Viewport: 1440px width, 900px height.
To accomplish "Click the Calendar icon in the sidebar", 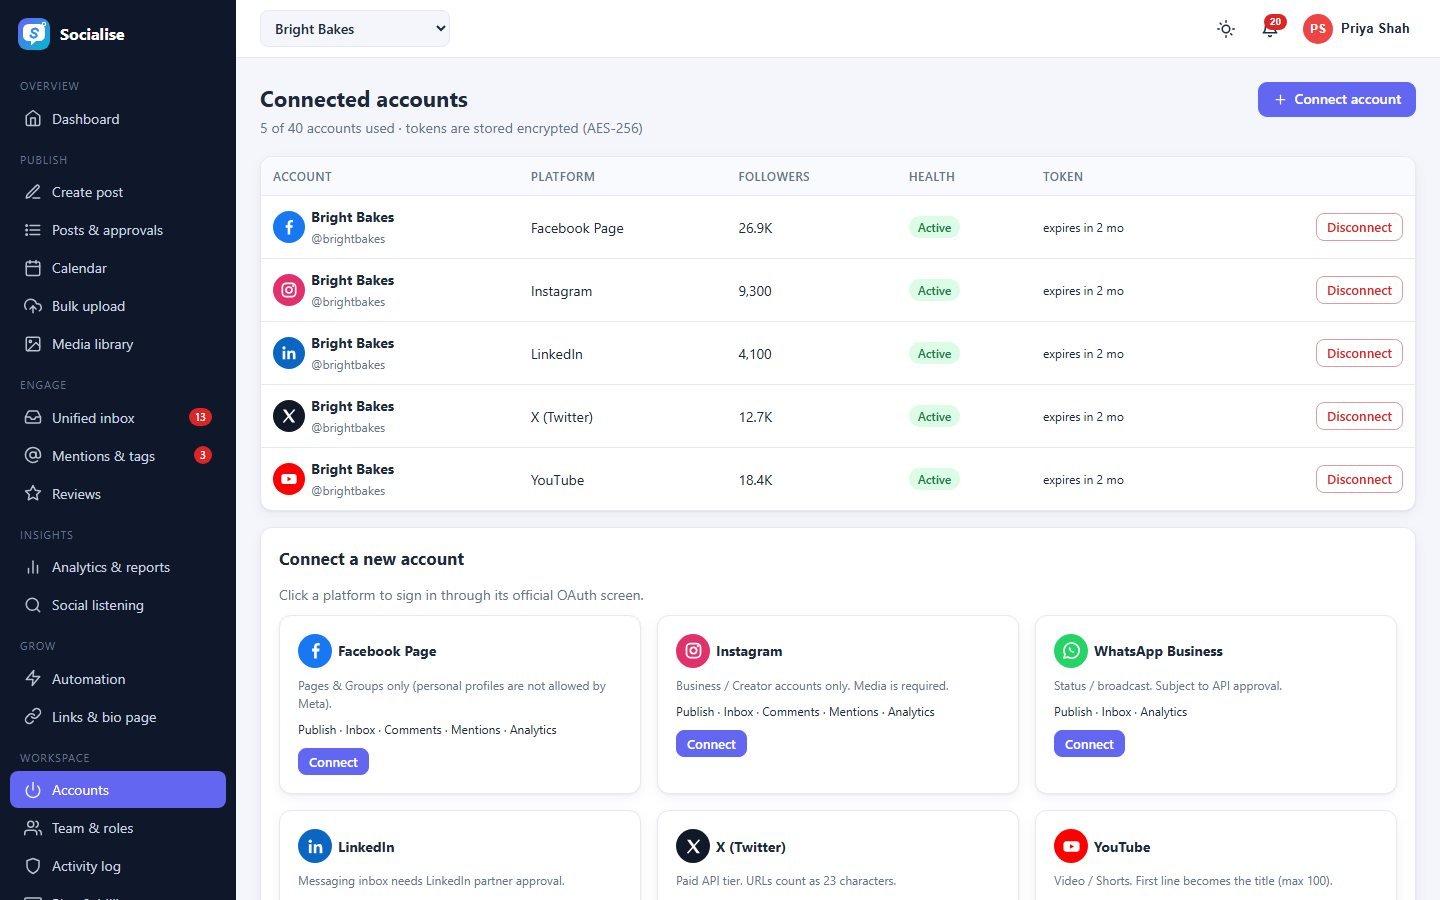I will 33,268.
